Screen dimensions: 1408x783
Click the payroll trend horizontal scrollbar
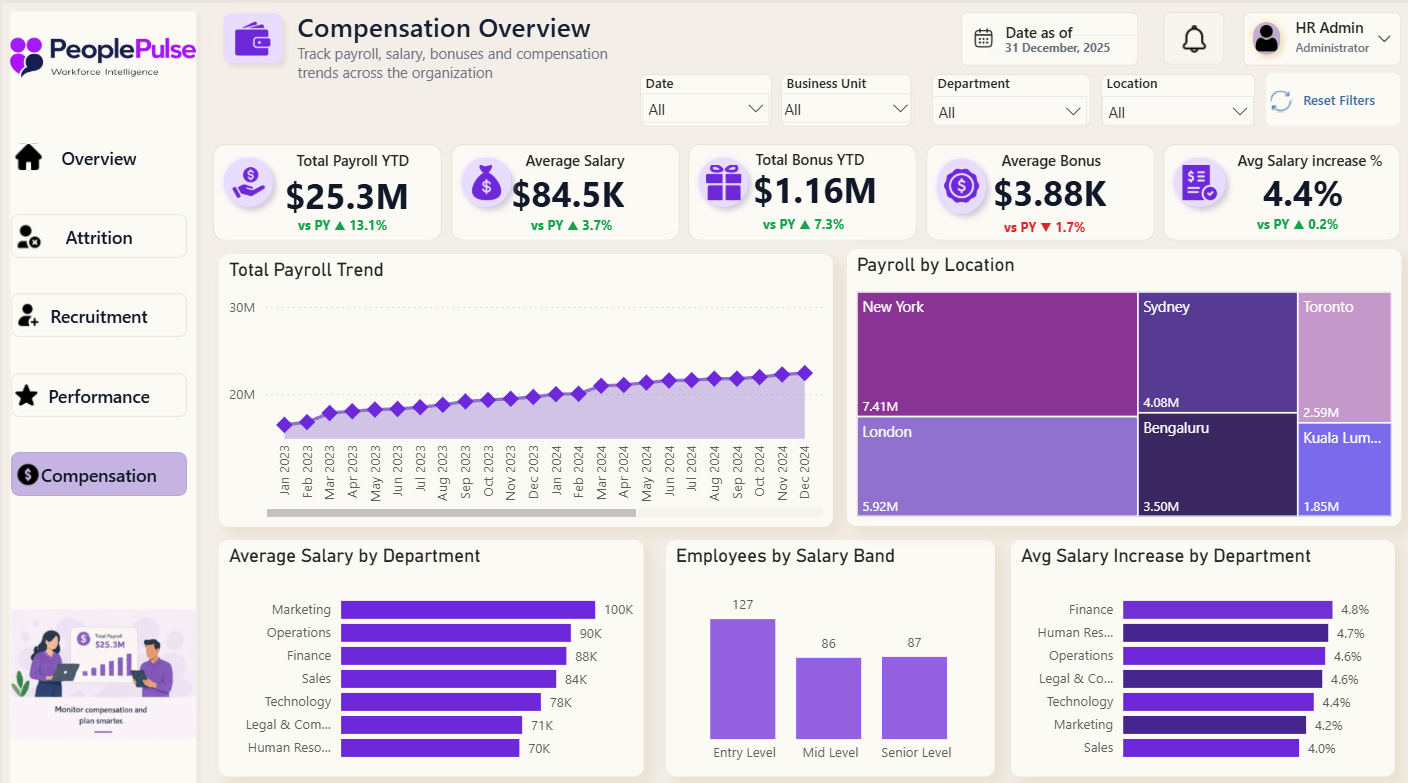pos(451,513)
